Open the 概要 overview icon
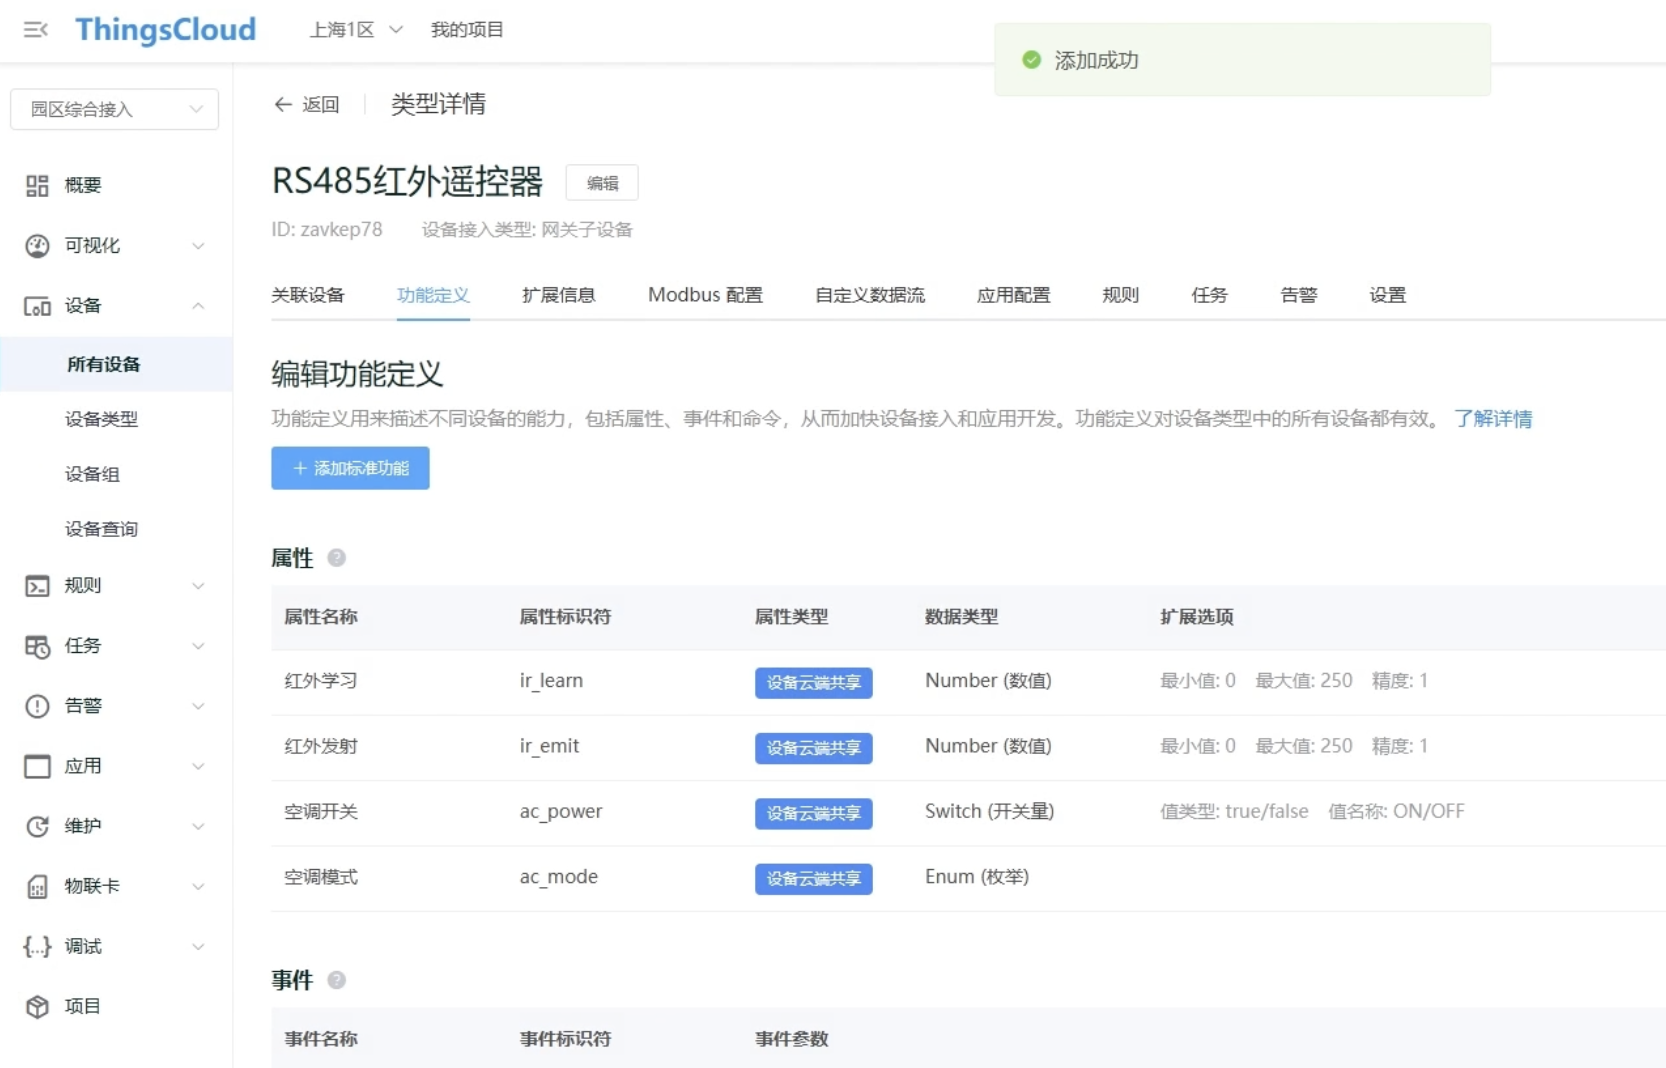This screenshot has height=1068, width=1666. point(37,185)
